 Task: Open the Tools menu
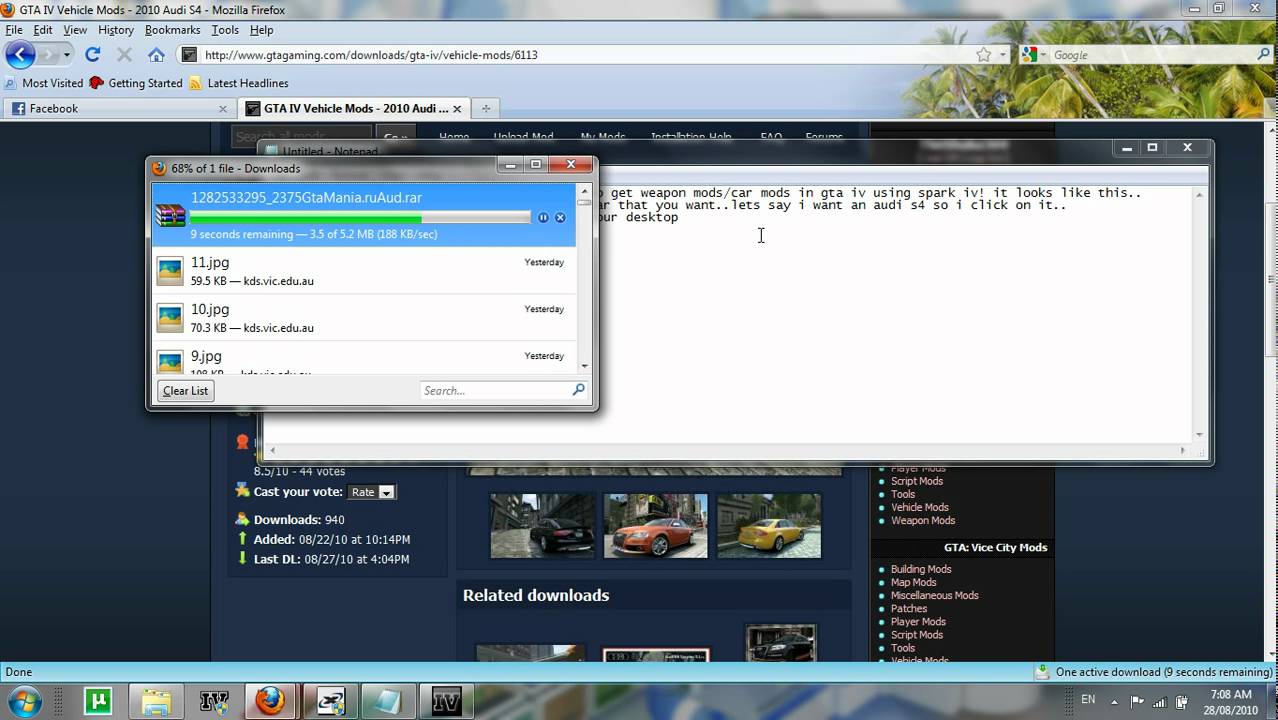[x=225, y=30]
